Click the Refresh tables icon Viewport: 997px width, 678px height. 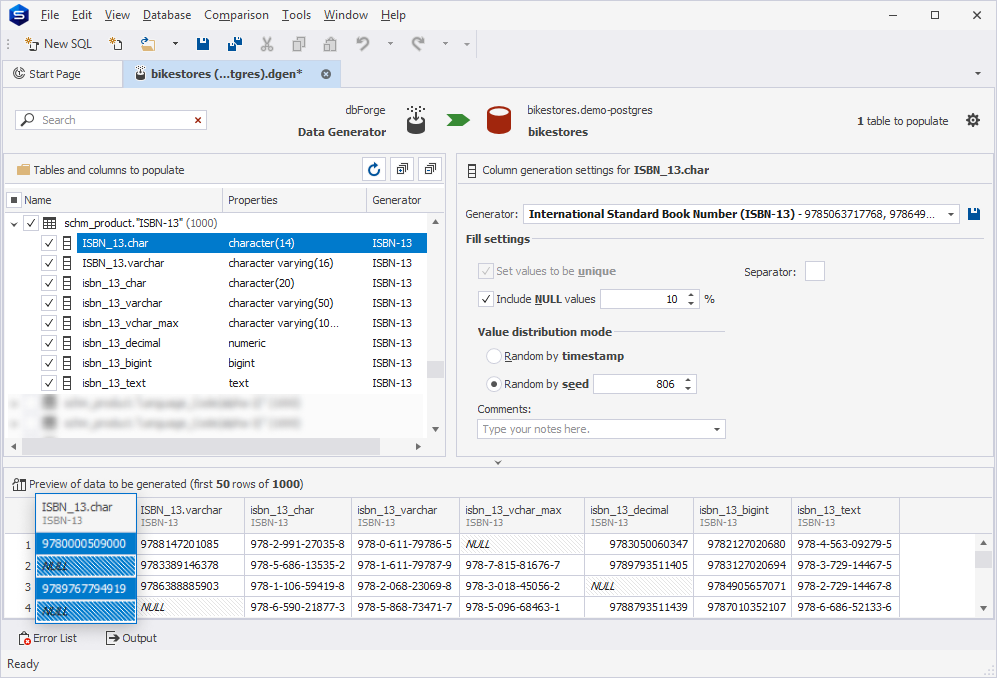tap(374, 169)
